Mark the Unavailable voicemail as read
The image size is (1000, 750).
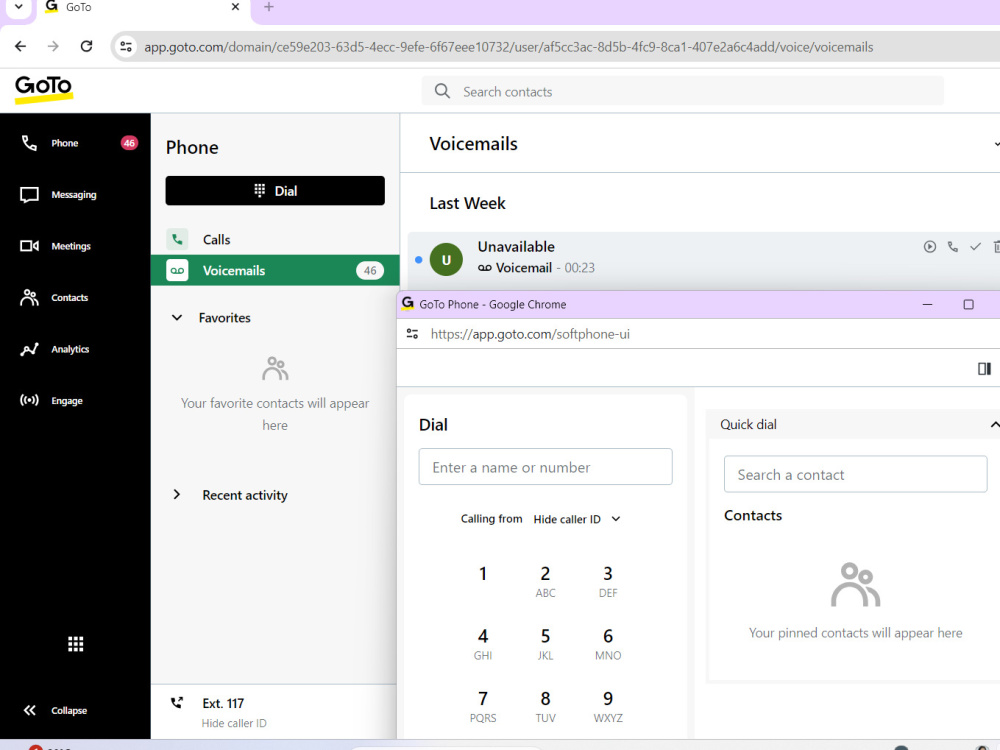[x=975, y=247]
